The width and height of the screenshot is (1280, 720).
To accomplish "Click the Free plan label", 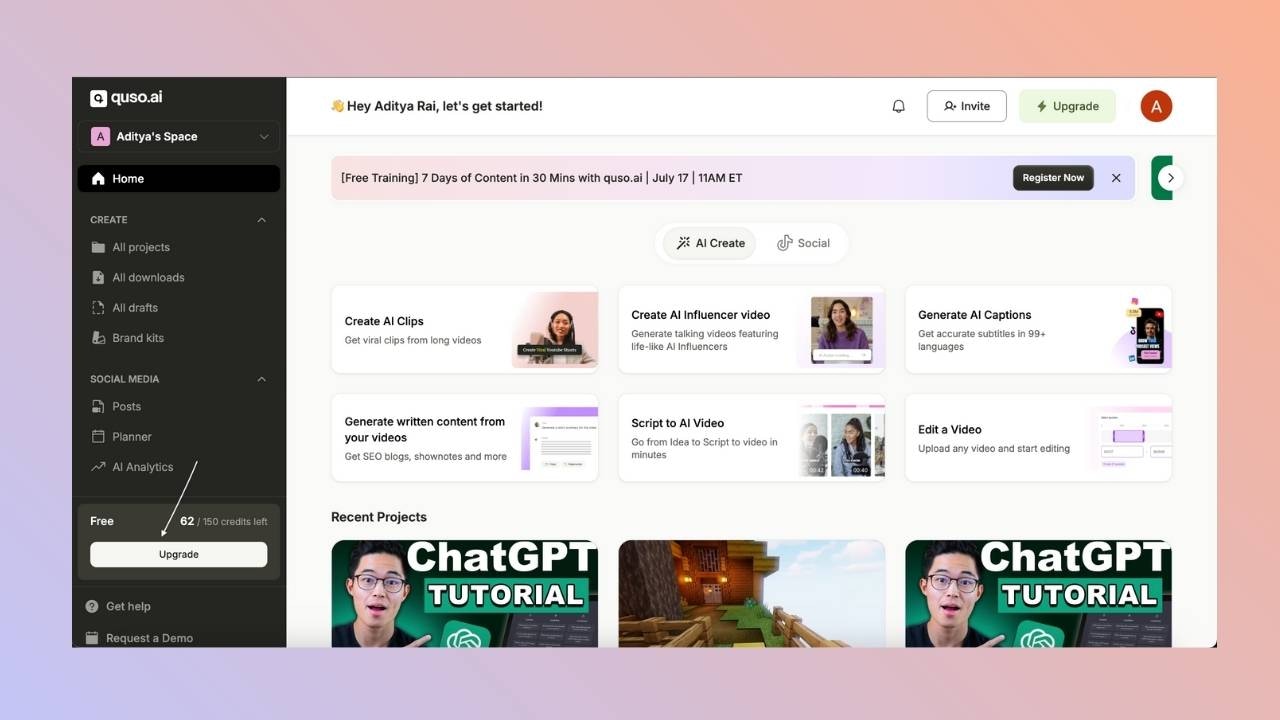I will tap(102, 521).
